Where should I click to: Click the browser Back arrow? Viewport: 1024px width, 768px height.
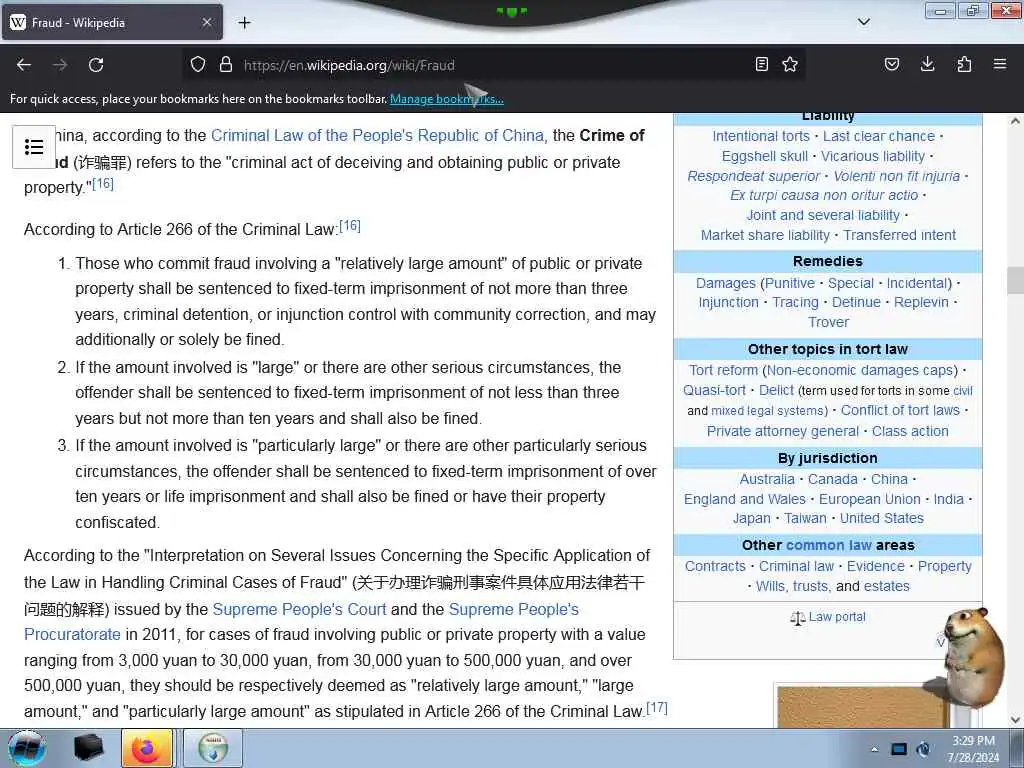click(24, 65)
